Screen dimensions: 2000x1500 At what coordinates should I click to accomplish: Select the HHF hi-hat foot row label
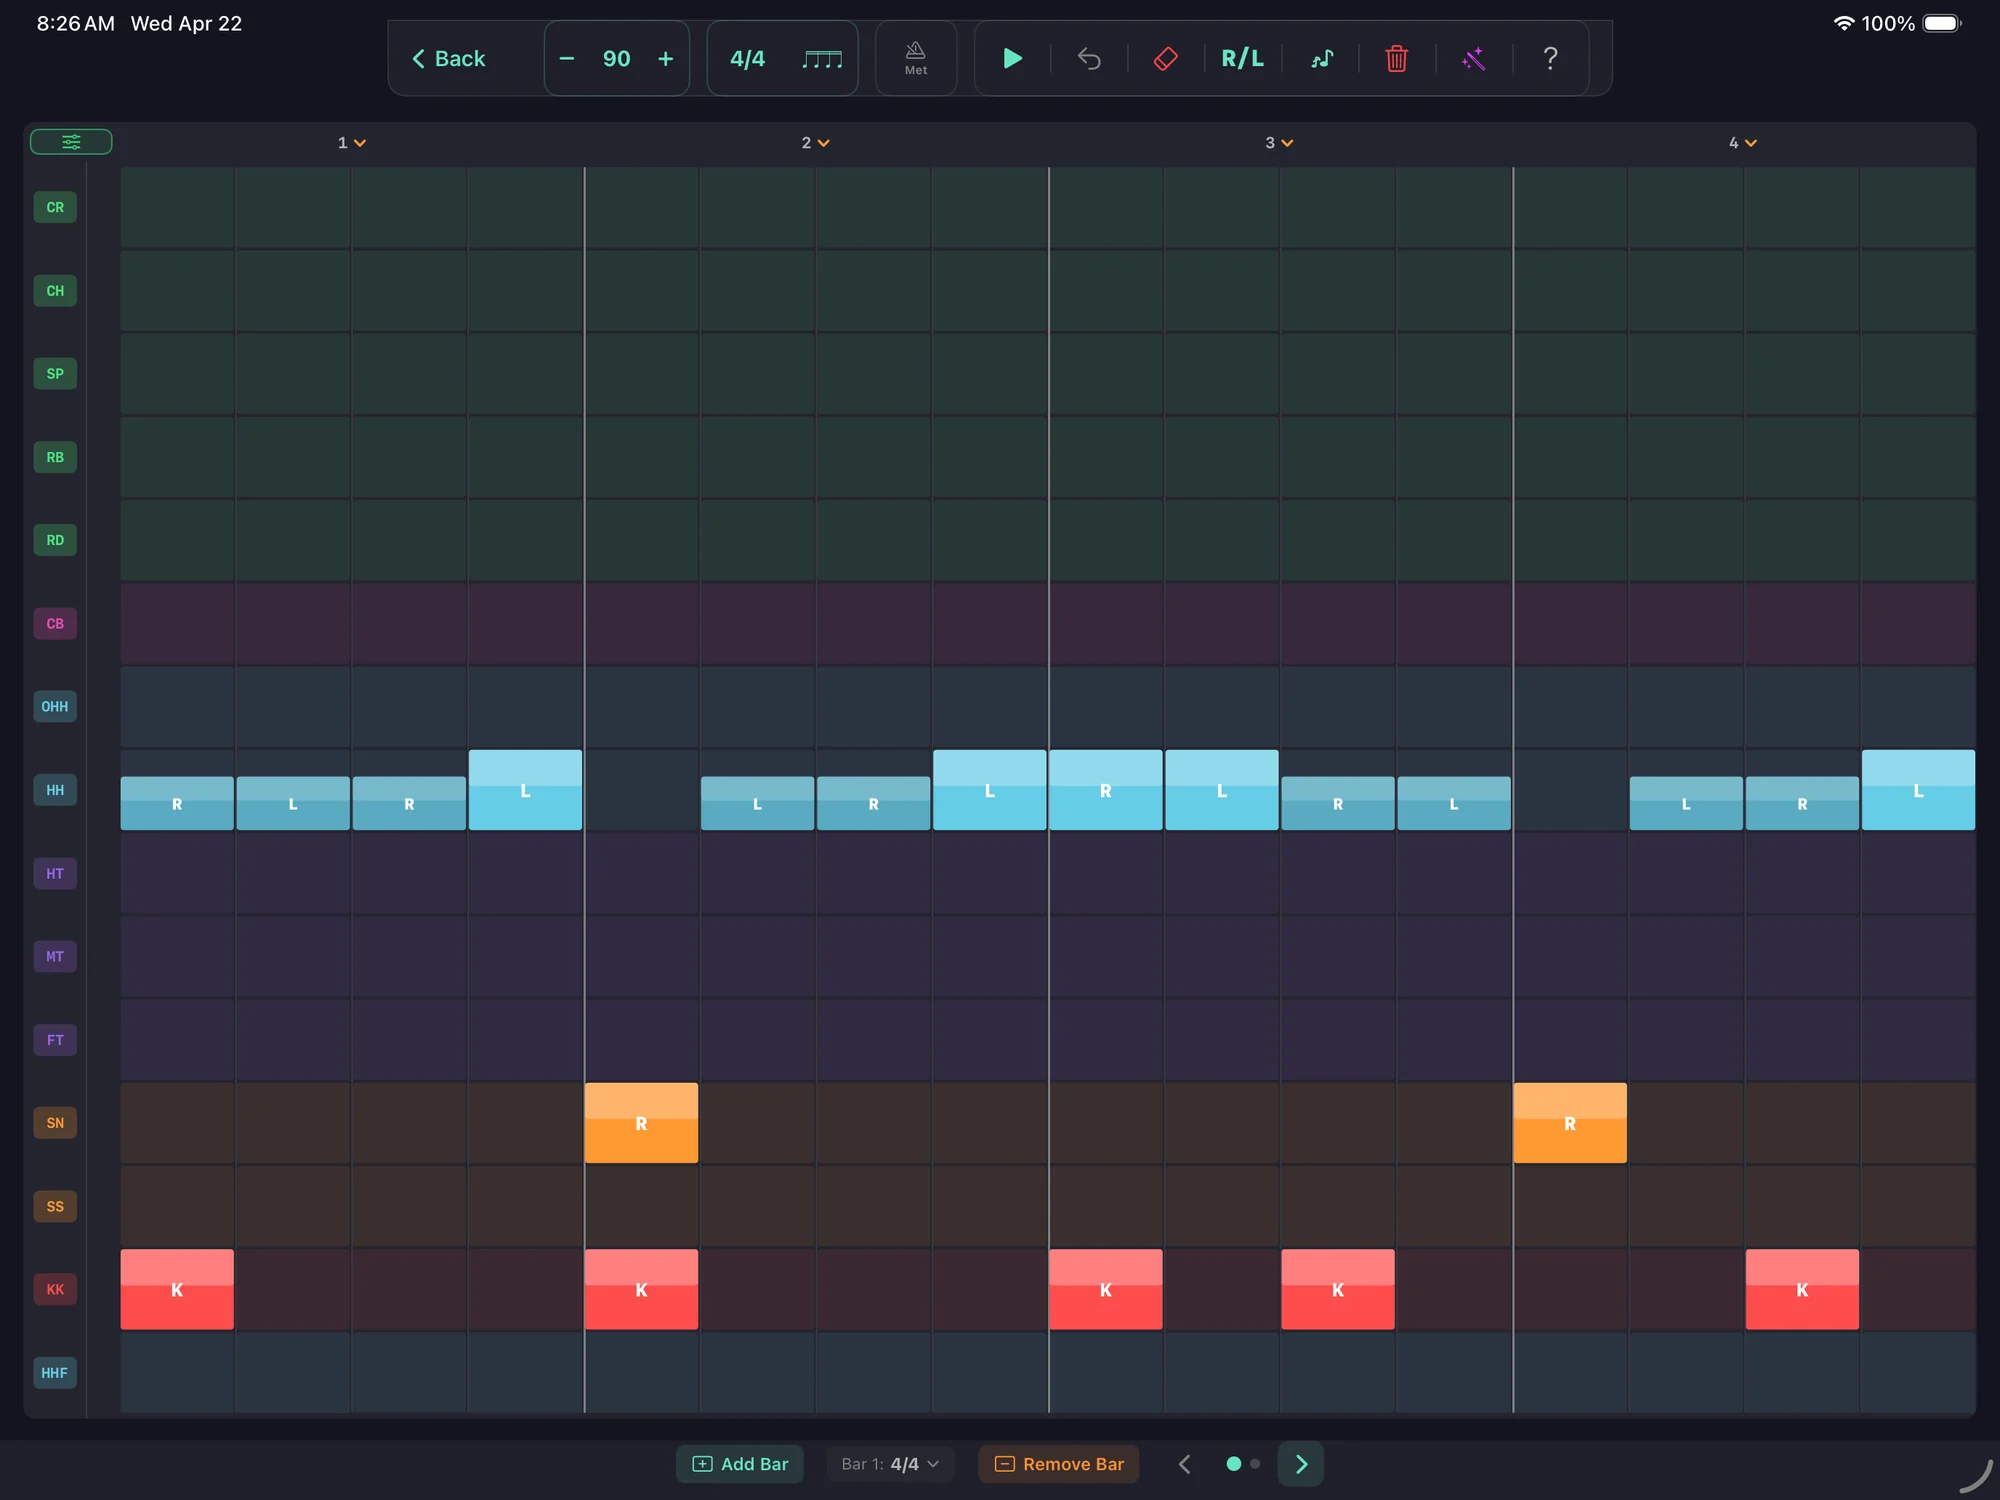click(x=55, y=1373)
